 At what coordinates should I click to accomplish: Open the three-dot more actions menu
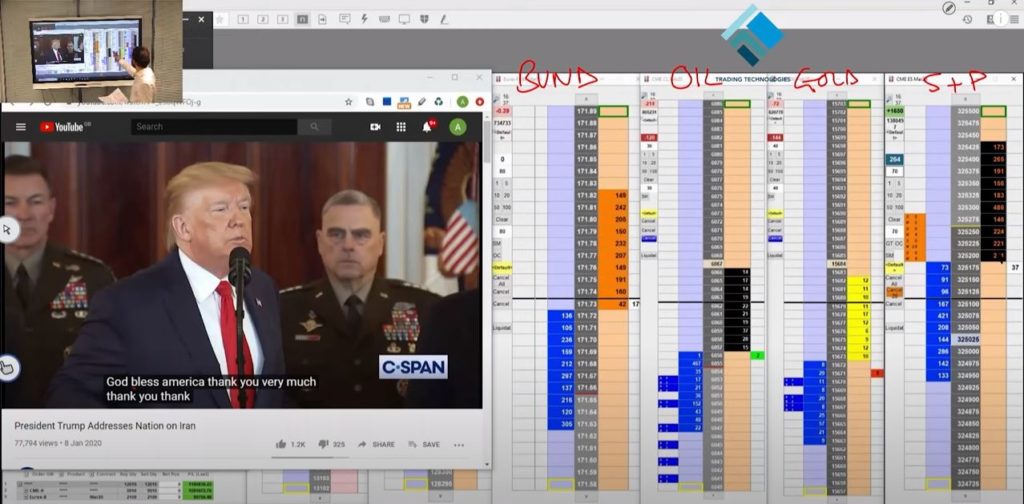459,444
